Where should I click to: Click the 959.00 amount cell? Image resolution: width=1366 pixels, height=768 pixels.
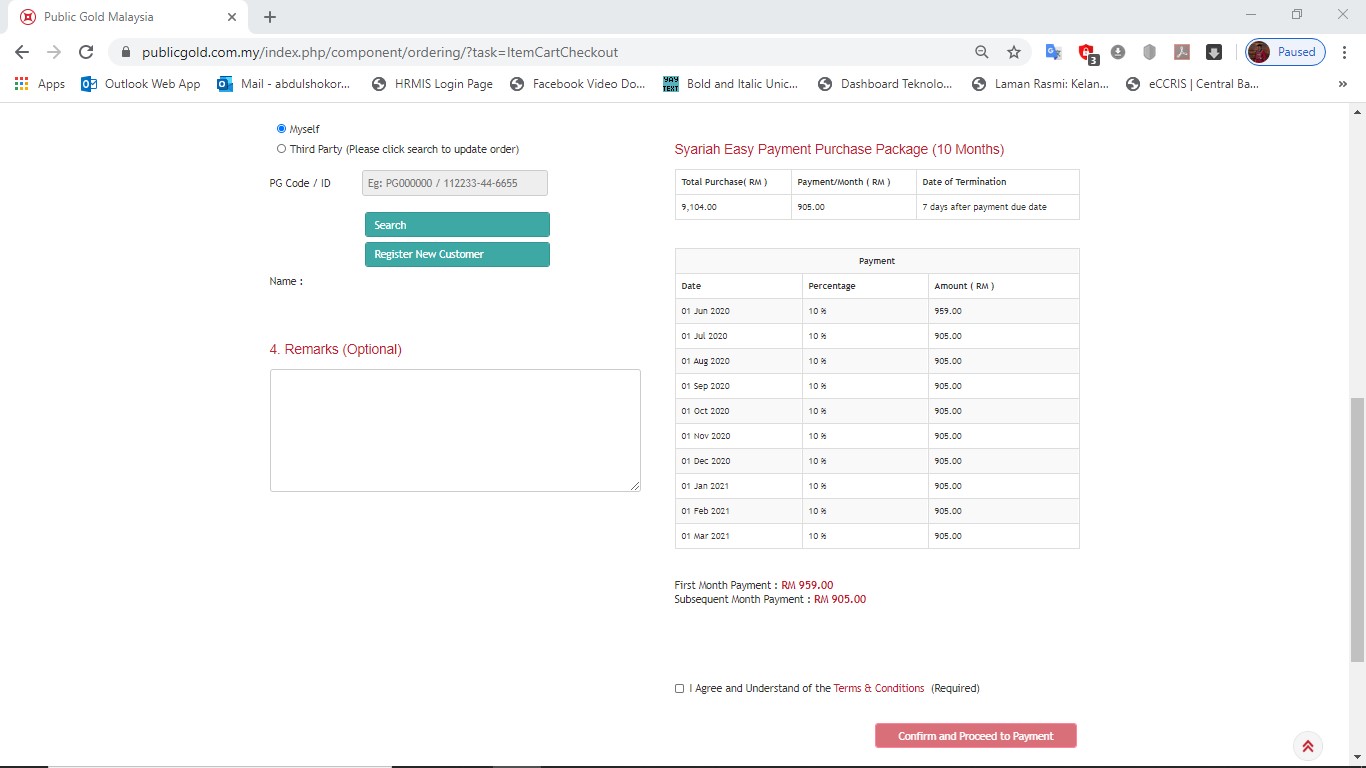click(1004, 311)
